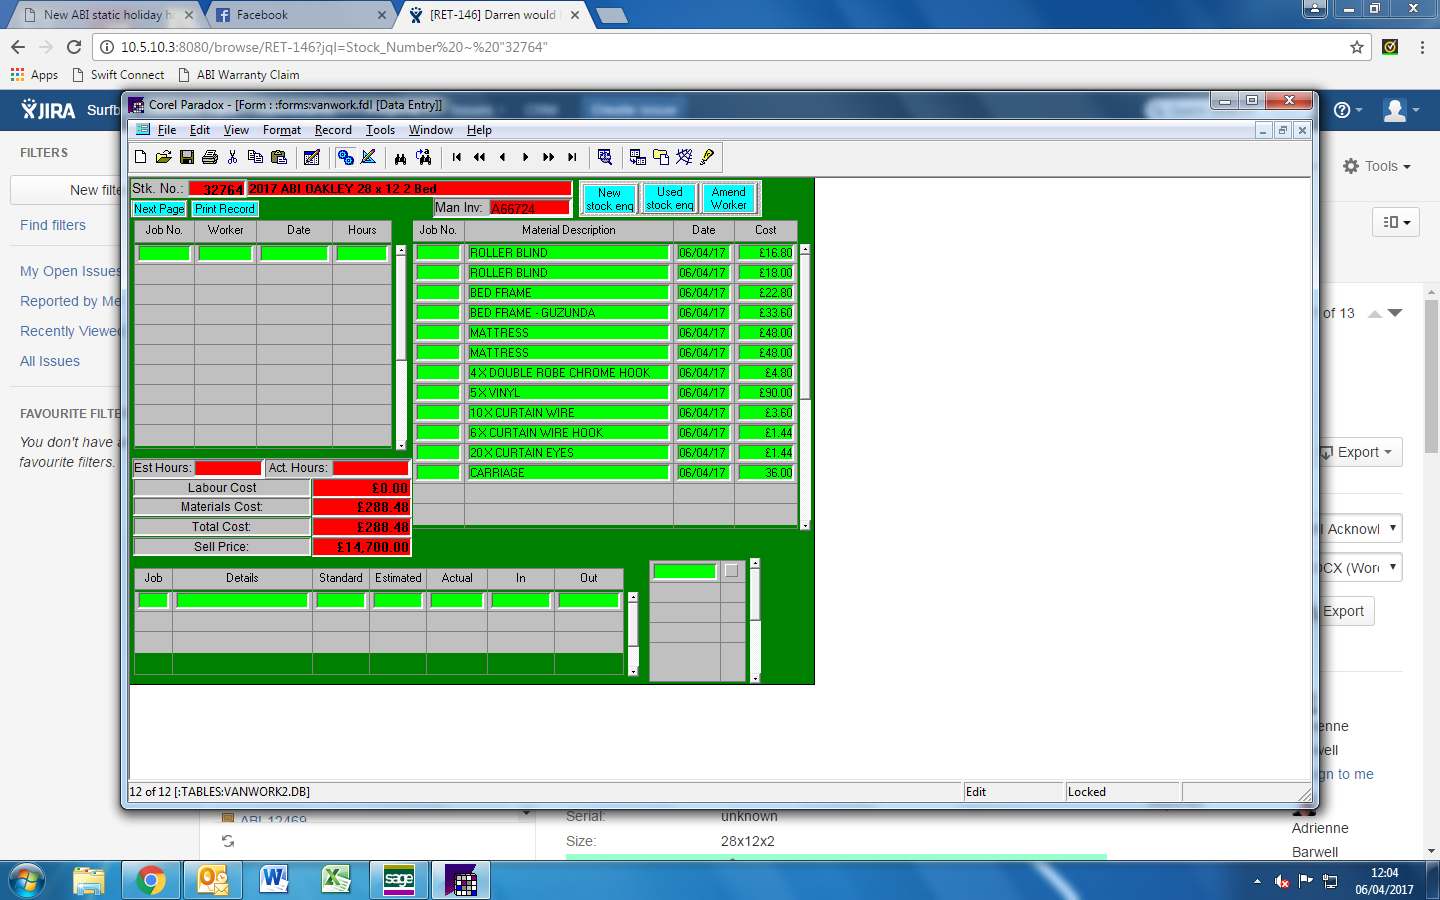Tick the checkbox beside the green field in the lower-right grid

(731, 571)
